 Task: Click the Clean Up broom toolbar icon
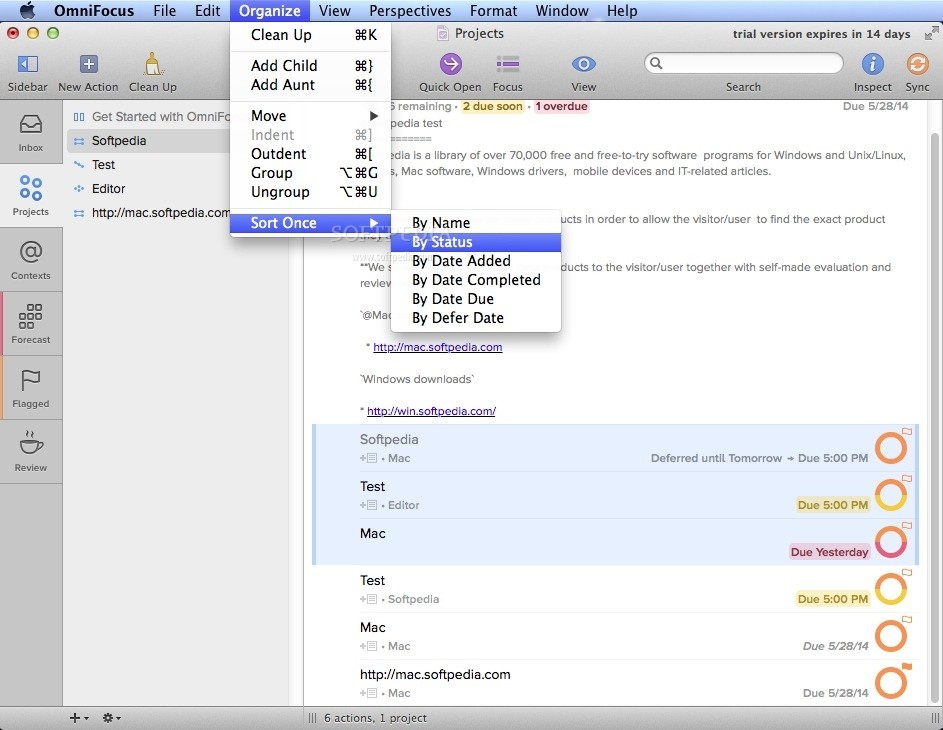click(x=153, y=64)
